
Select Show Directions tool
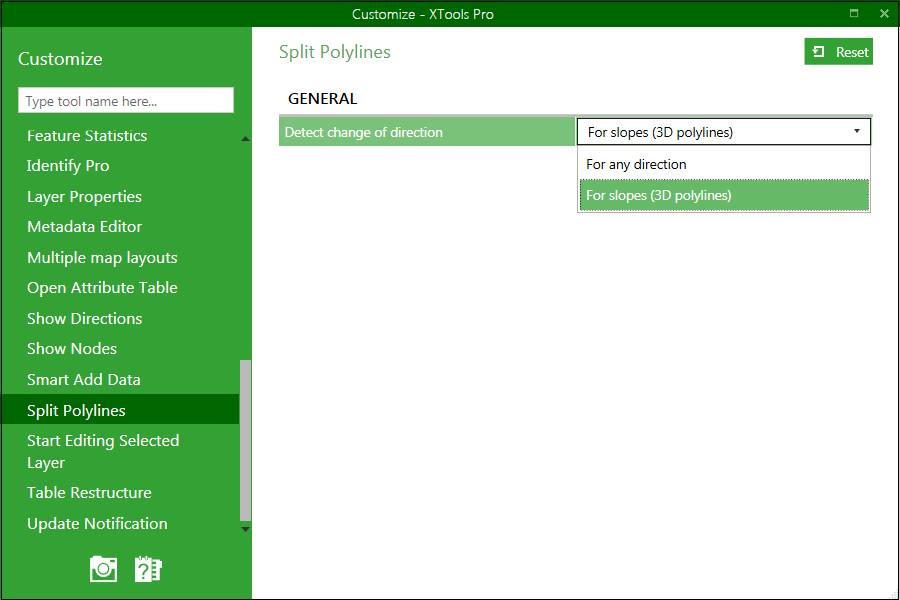pyautogui.click(x=84, y=318)
